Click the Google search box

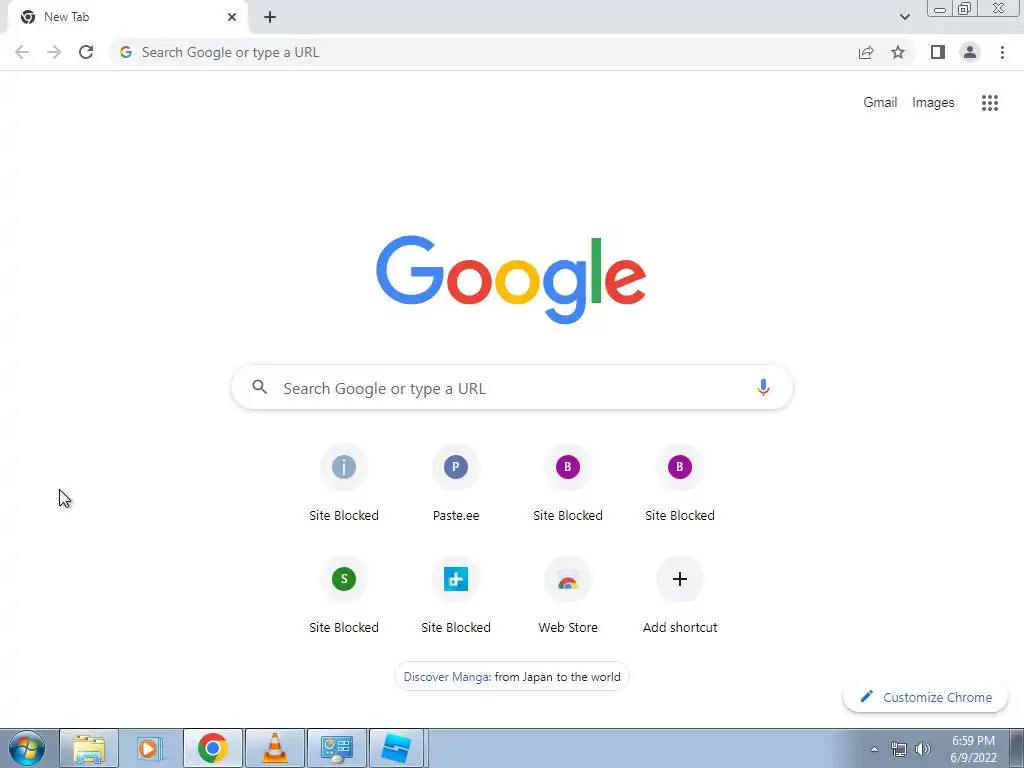click(x=512, y=388)
